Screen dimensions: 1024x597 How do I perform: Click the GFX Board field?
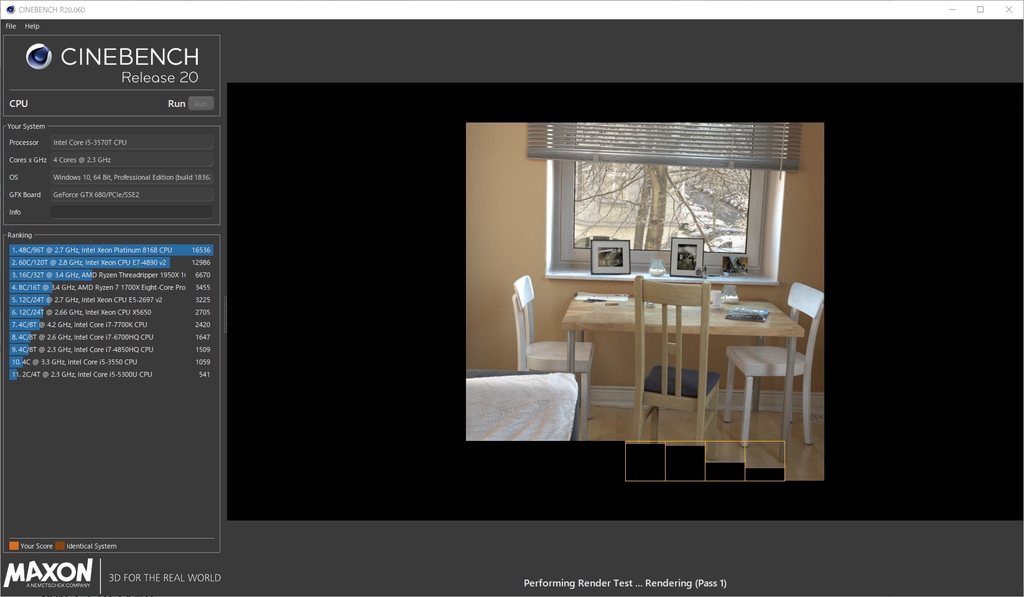pos(131,194)
